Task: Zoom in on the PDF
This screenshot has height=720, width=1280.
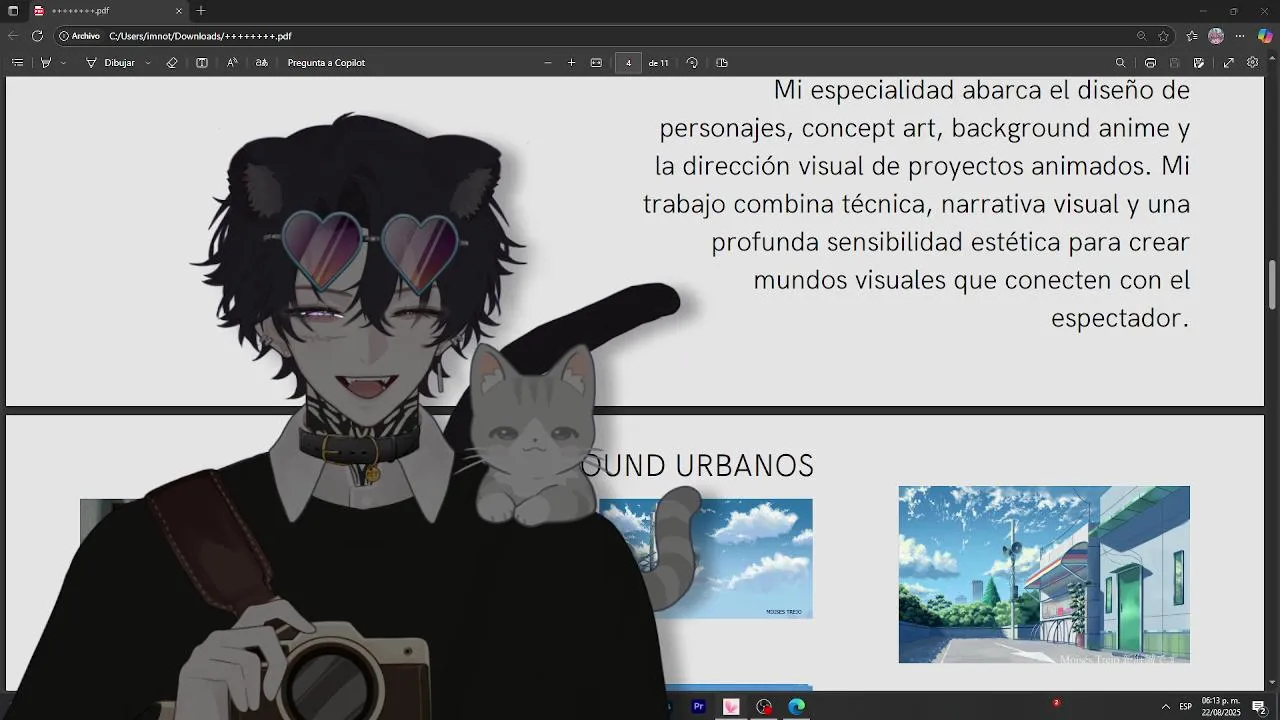Action: point(572,63)
